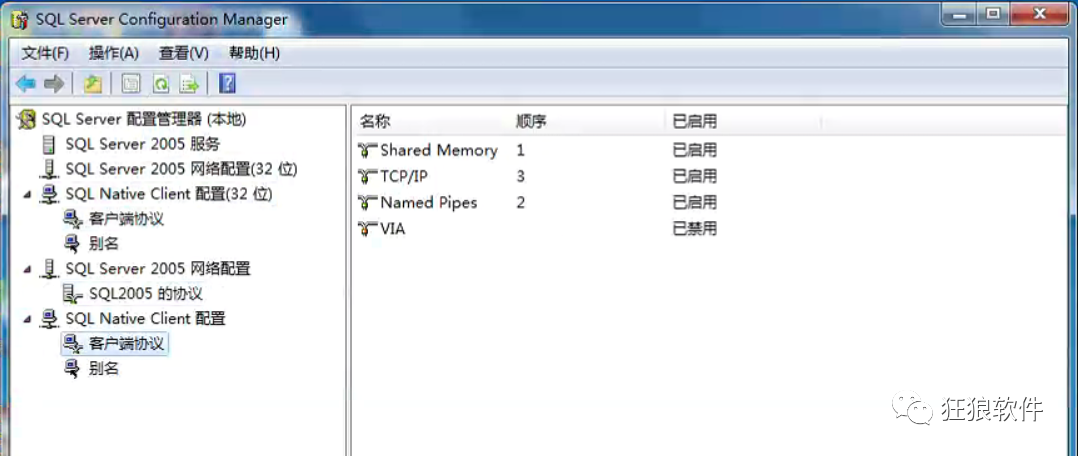Click the SQL2005 的协议 node icon
This screenshot has width=1078, height=456.
click(x=72, y=294)
